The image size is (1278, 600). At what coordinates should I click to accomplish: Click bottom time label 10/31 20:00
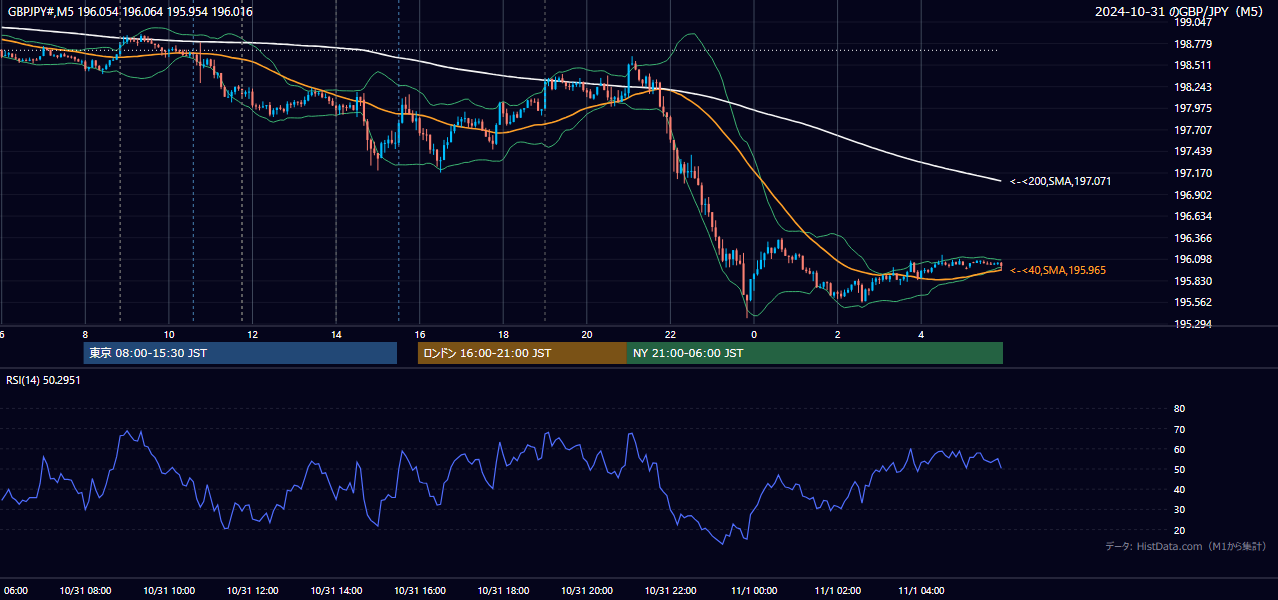pos(586,590)
